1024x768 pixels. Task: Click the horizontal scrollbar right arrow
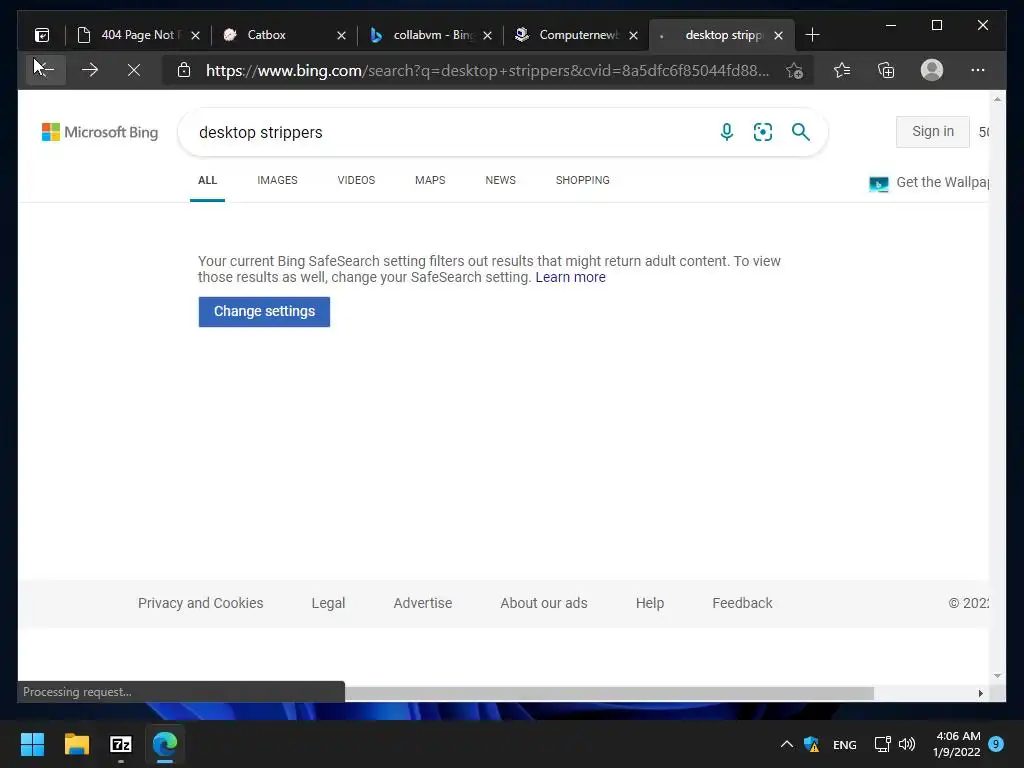coord(980,693)
